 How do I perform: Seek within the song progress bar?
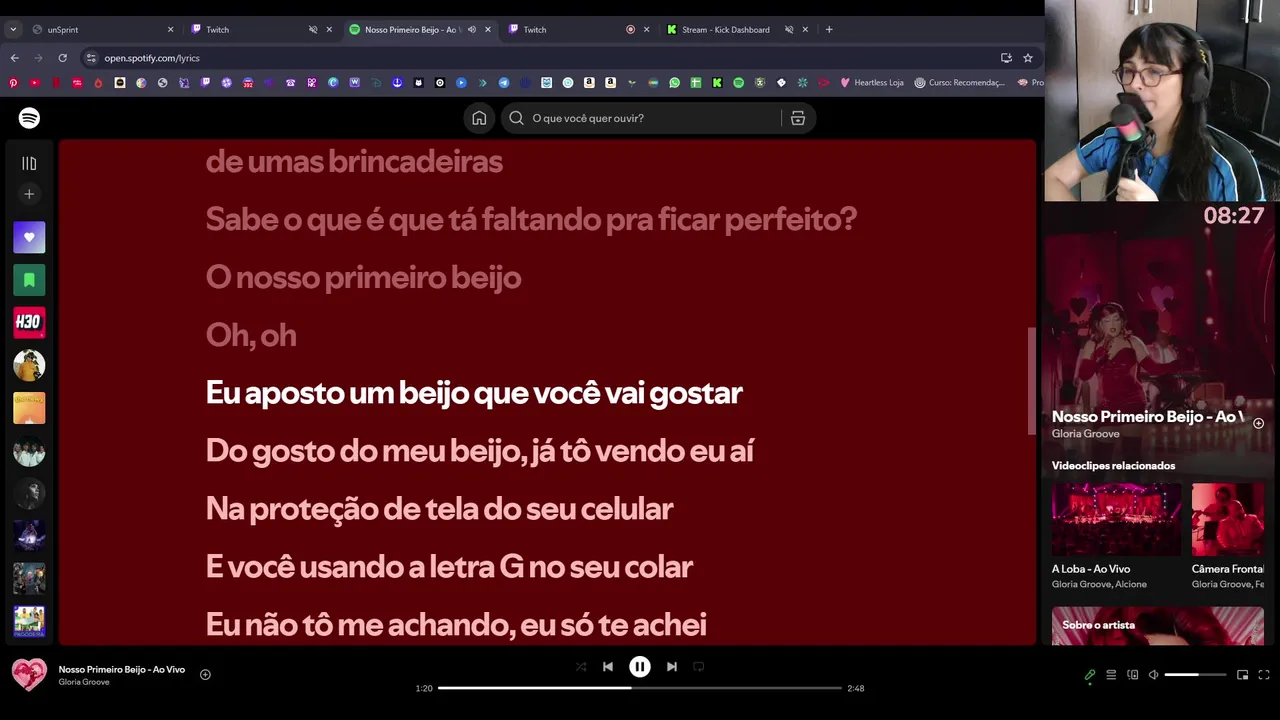pos(640,688)
